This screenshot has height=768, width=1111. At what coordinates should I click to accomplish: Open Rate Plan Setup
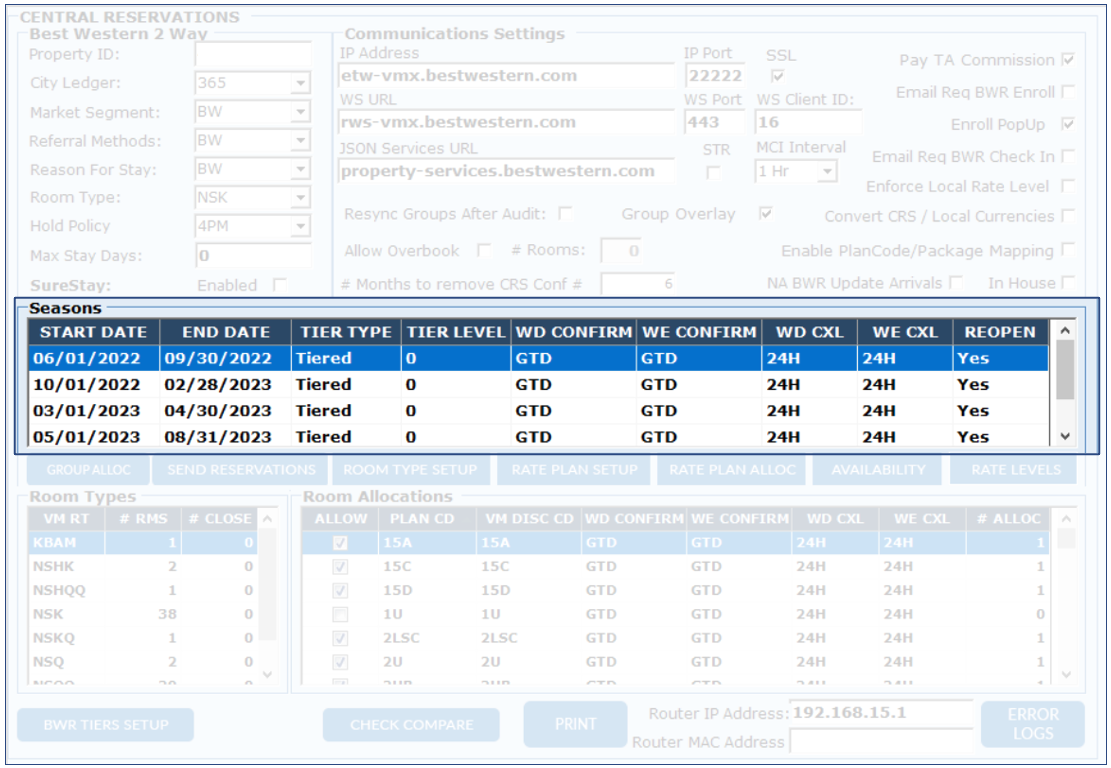[x=574, y=469]
